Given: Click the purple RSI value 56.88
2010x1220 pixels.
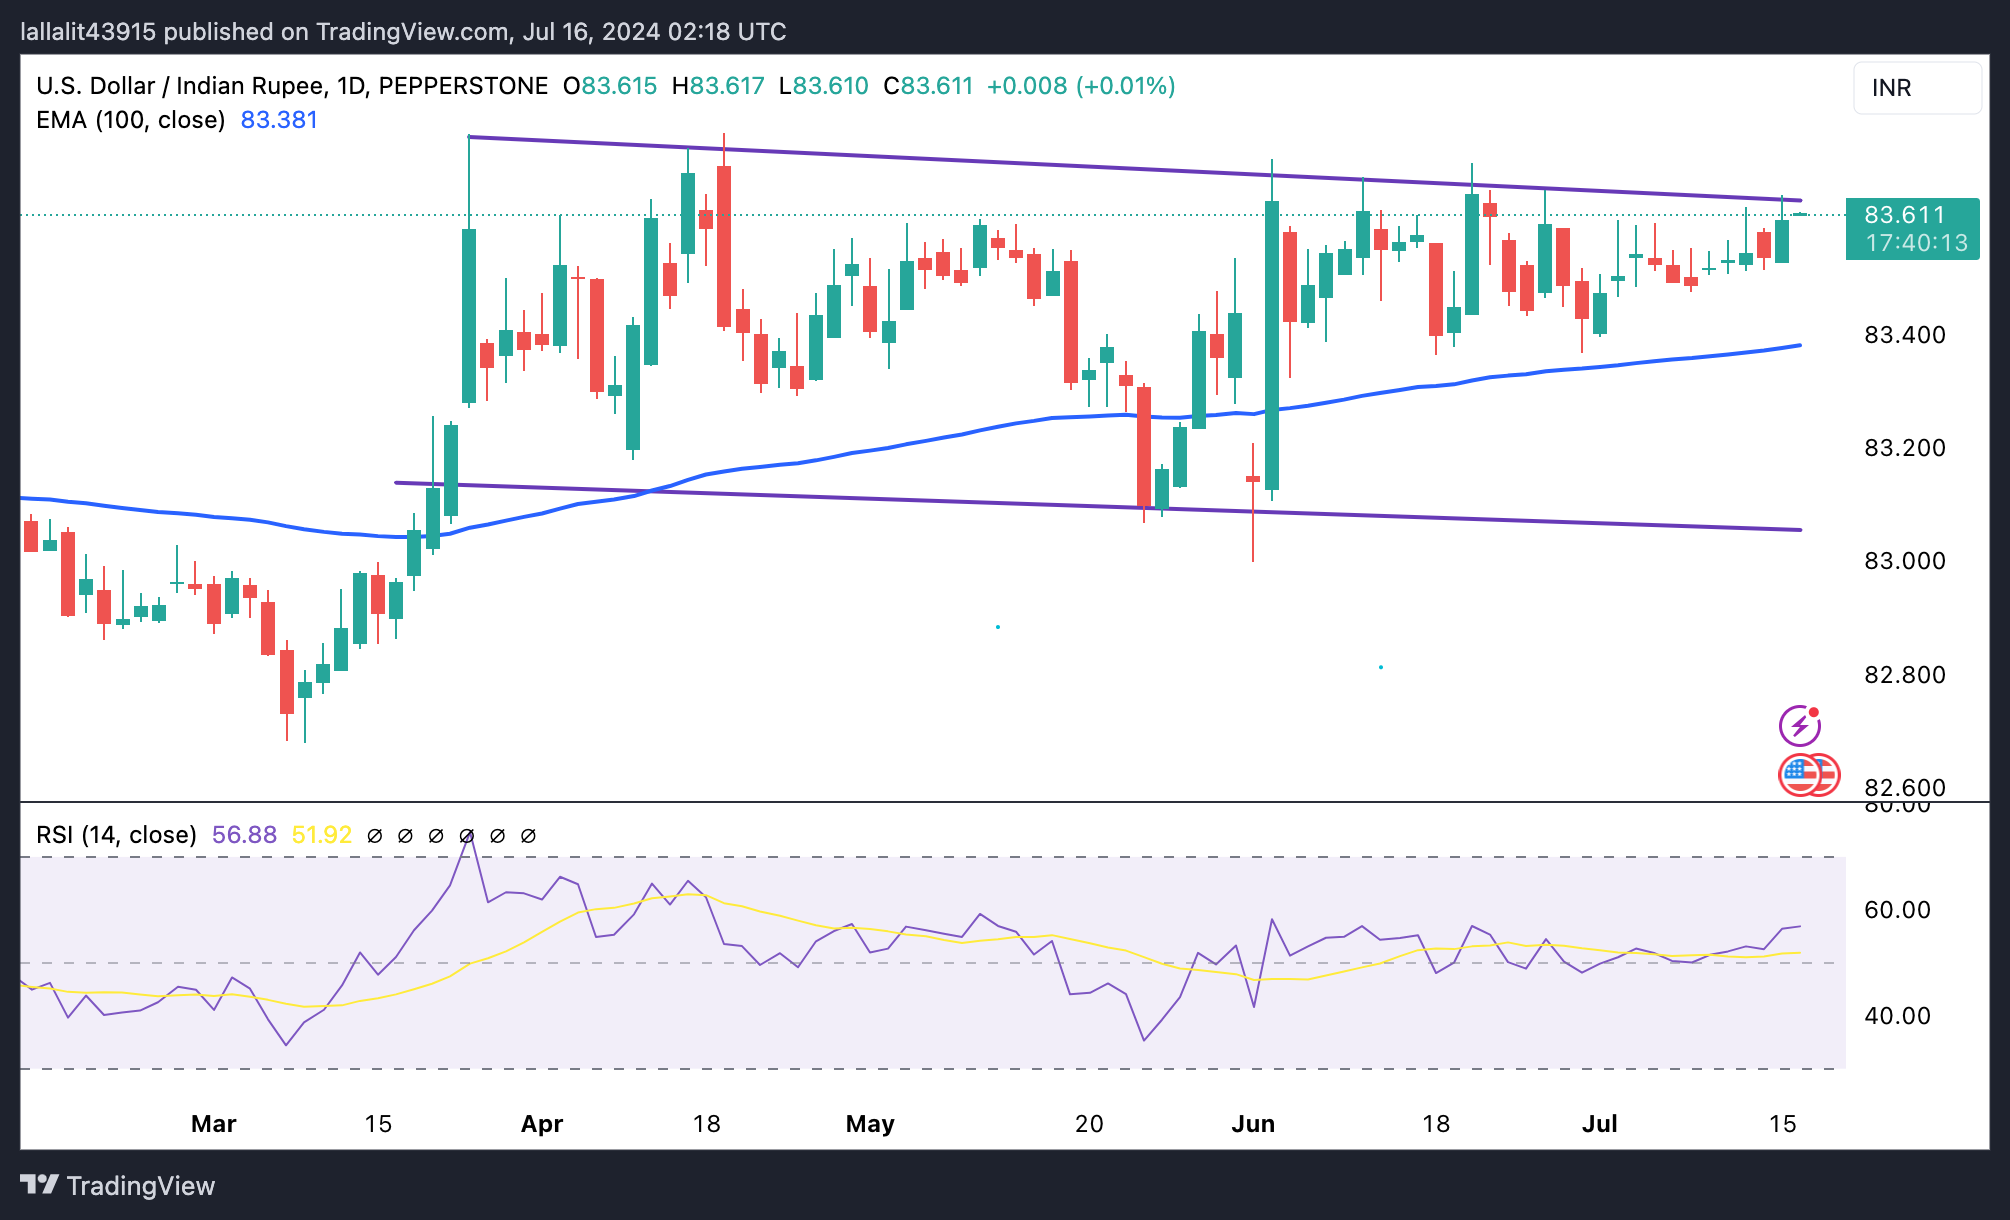Looking at the screenshot, I should click(x=244, y=835).
